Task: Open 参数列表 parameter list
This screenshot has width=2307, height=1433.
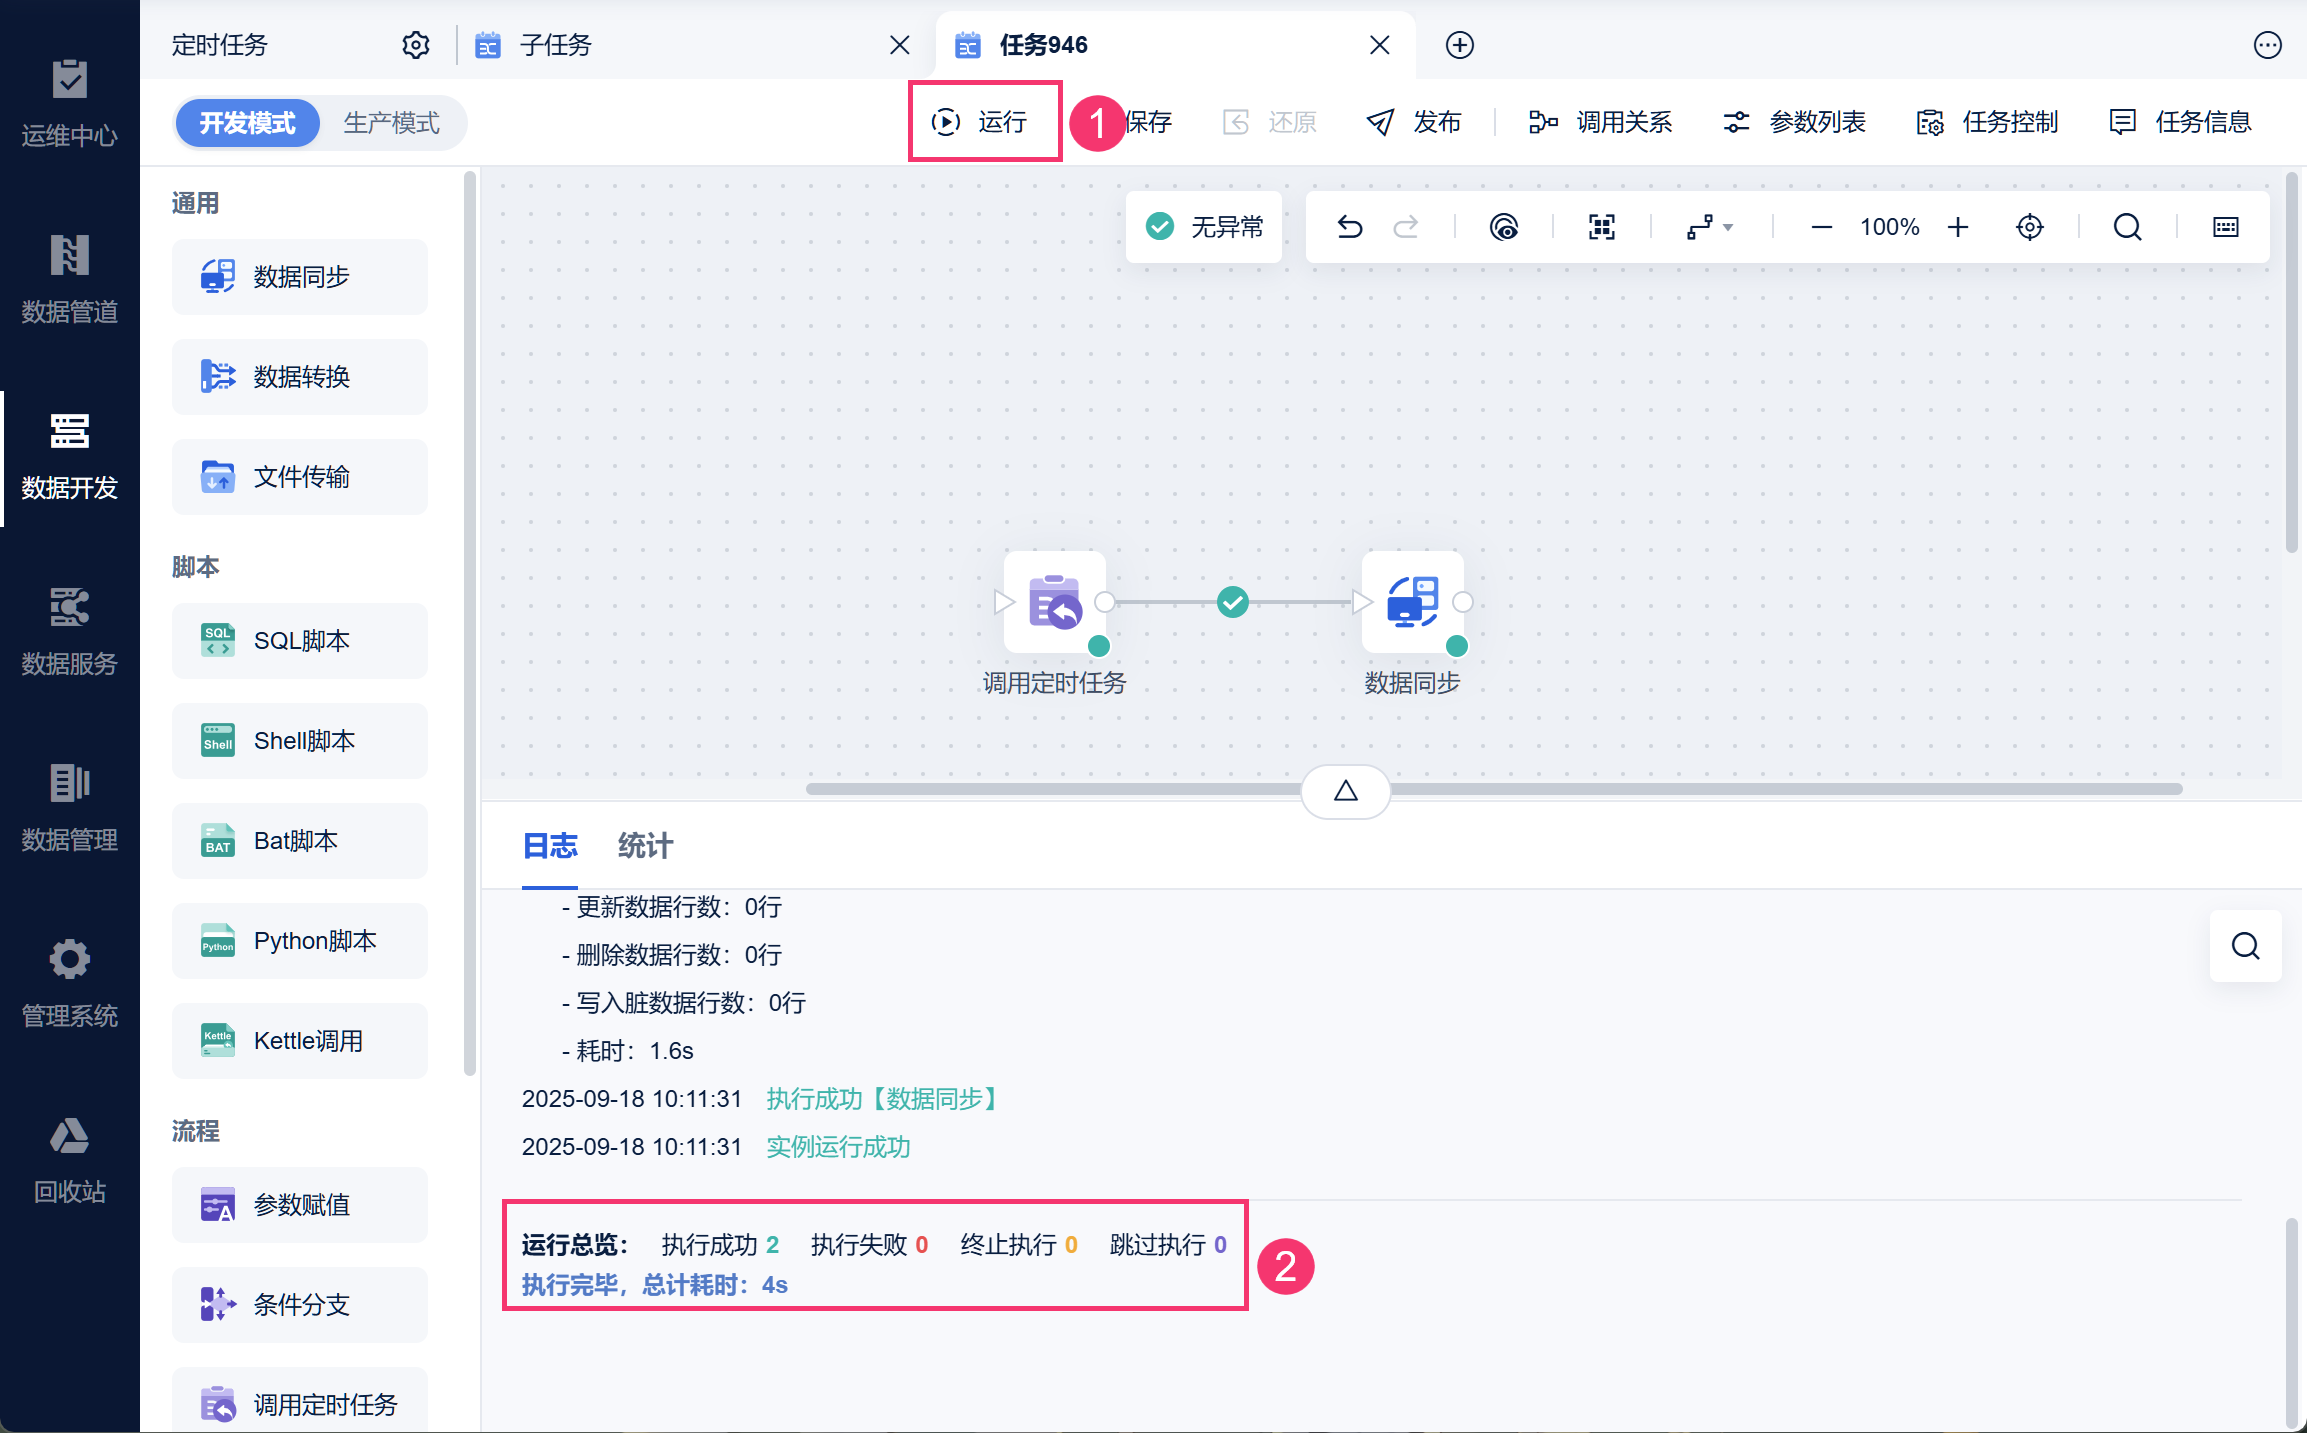Action: [x=1795, y=122]
